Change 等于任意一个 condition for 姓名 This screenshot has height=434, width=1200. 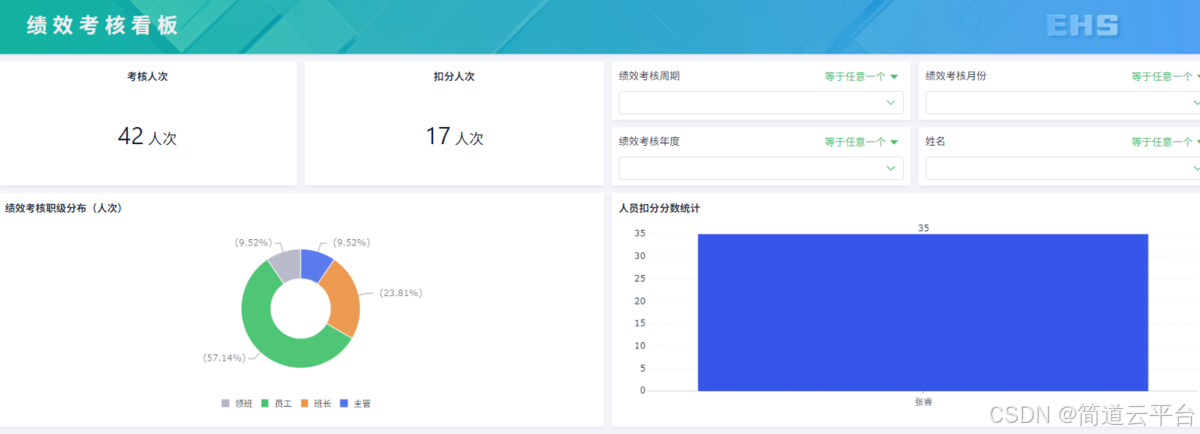click(x=1164, y=142)
